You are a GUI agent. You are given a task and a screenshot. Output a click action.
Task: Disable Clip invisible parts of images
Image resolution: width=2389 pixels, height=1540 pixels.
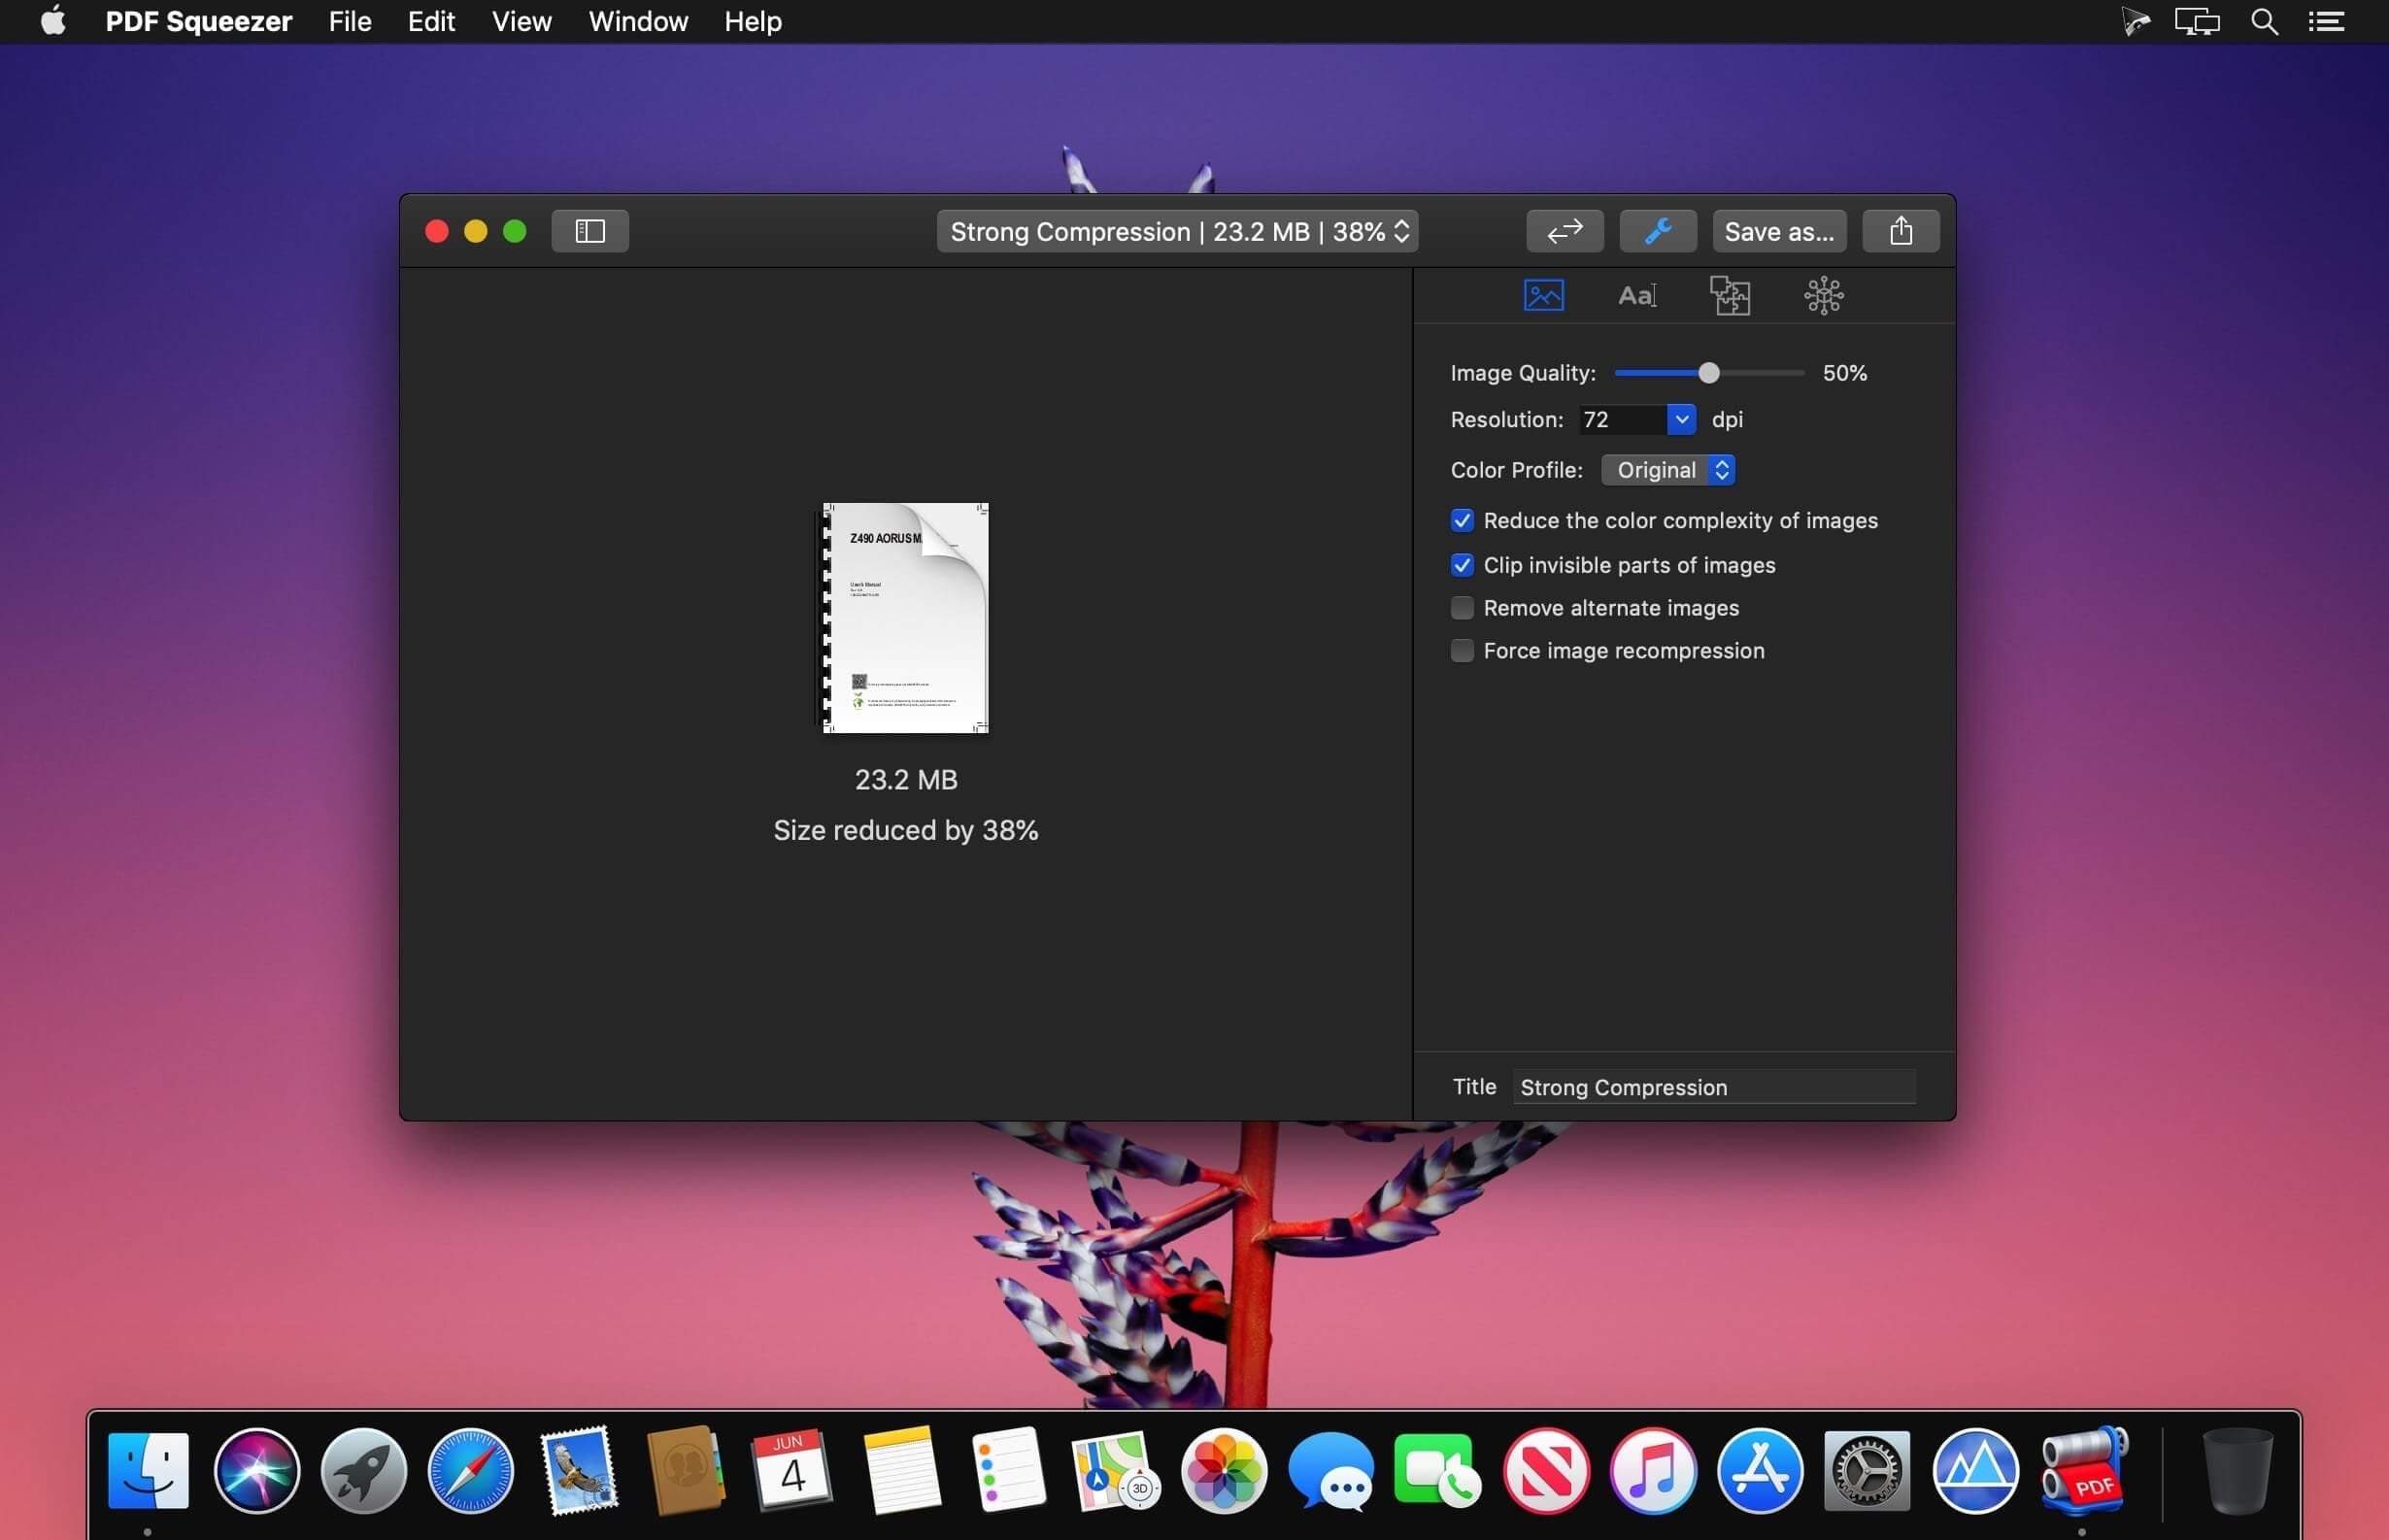click(x=1461, y=565)
